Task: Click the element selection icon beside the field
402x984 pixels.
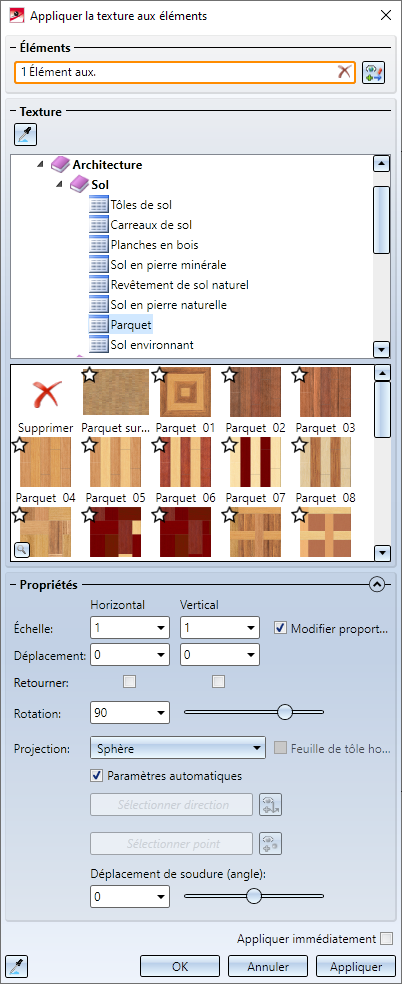Action: point(373,72)
